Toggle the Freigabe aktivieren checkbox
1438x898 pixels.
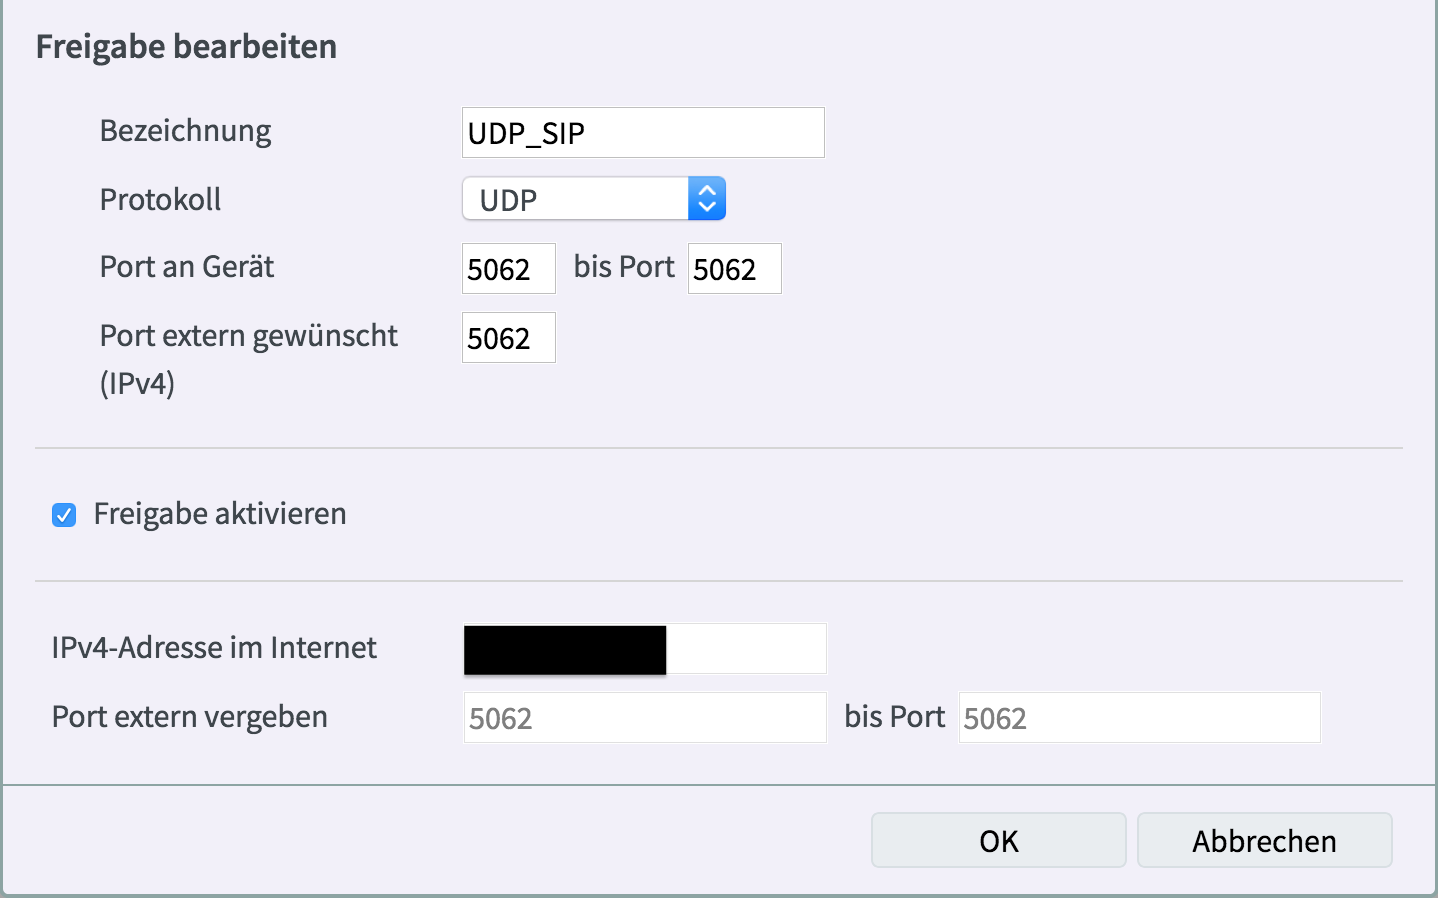click(64, 515)
